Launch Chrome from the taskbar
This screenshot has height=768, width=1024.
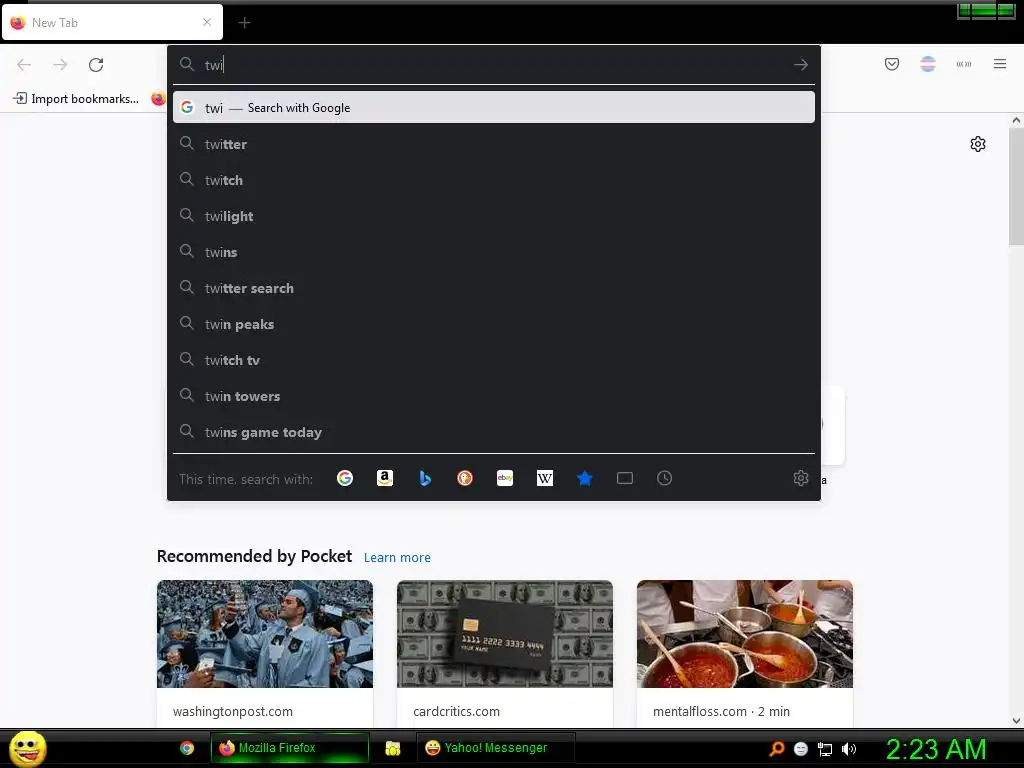tap(187, 748)
